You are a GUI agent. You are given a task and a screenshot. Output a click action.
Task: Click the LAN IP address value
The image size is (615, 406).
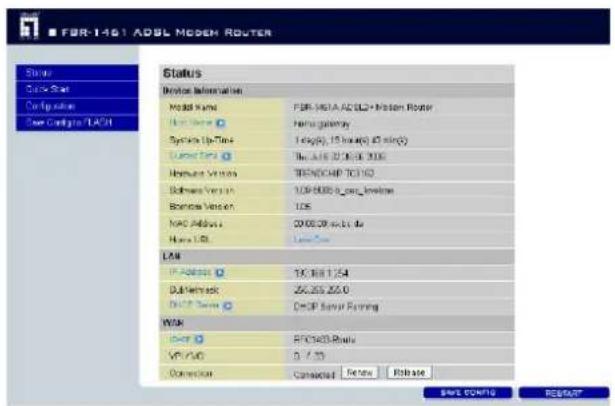(x=321, y=273)
